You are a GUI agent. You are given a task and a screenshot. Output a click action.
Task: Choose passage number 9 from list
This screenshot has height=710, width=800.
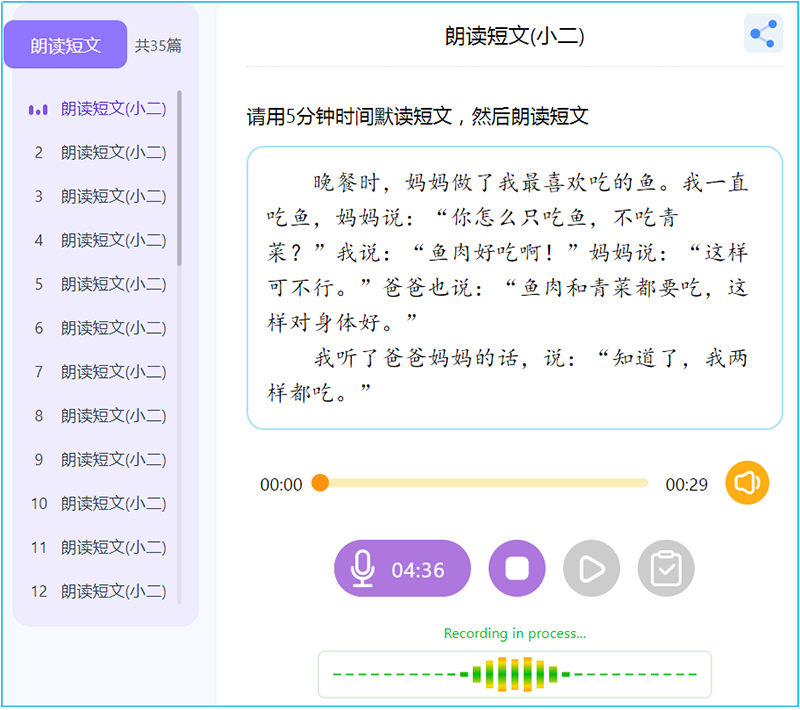(113, 460)
